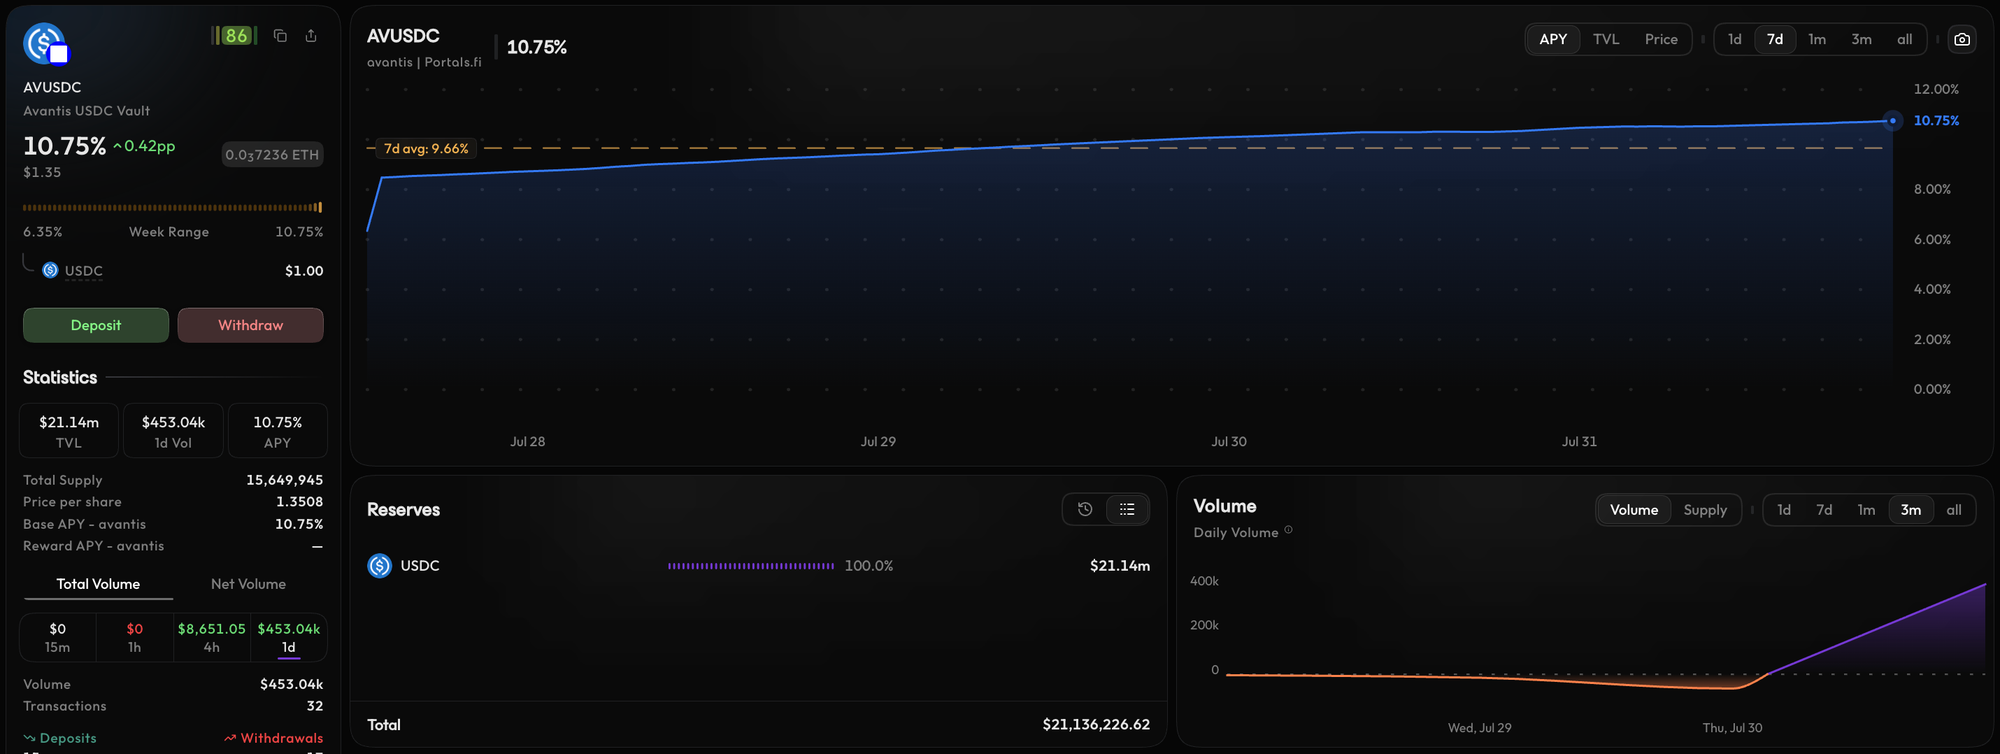
Task: Open reserves history clock icon
Action: point(1085,509)
